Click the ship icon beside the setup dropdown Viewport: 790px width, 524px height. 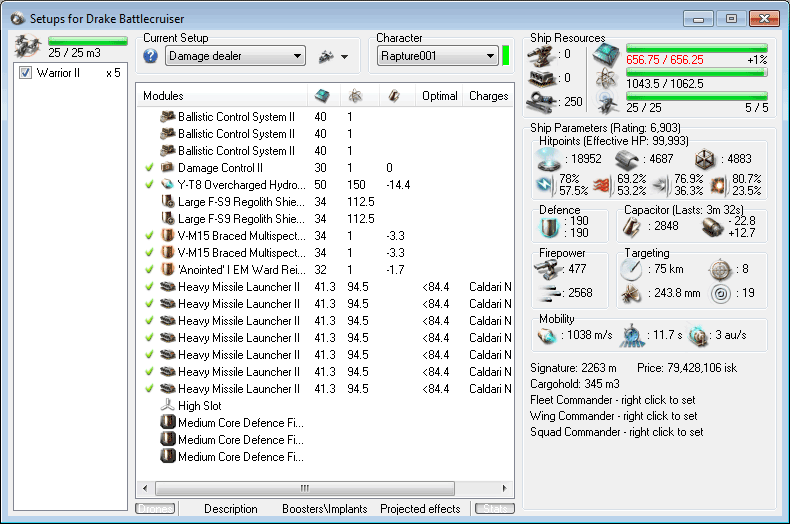(x=326, y=56)
